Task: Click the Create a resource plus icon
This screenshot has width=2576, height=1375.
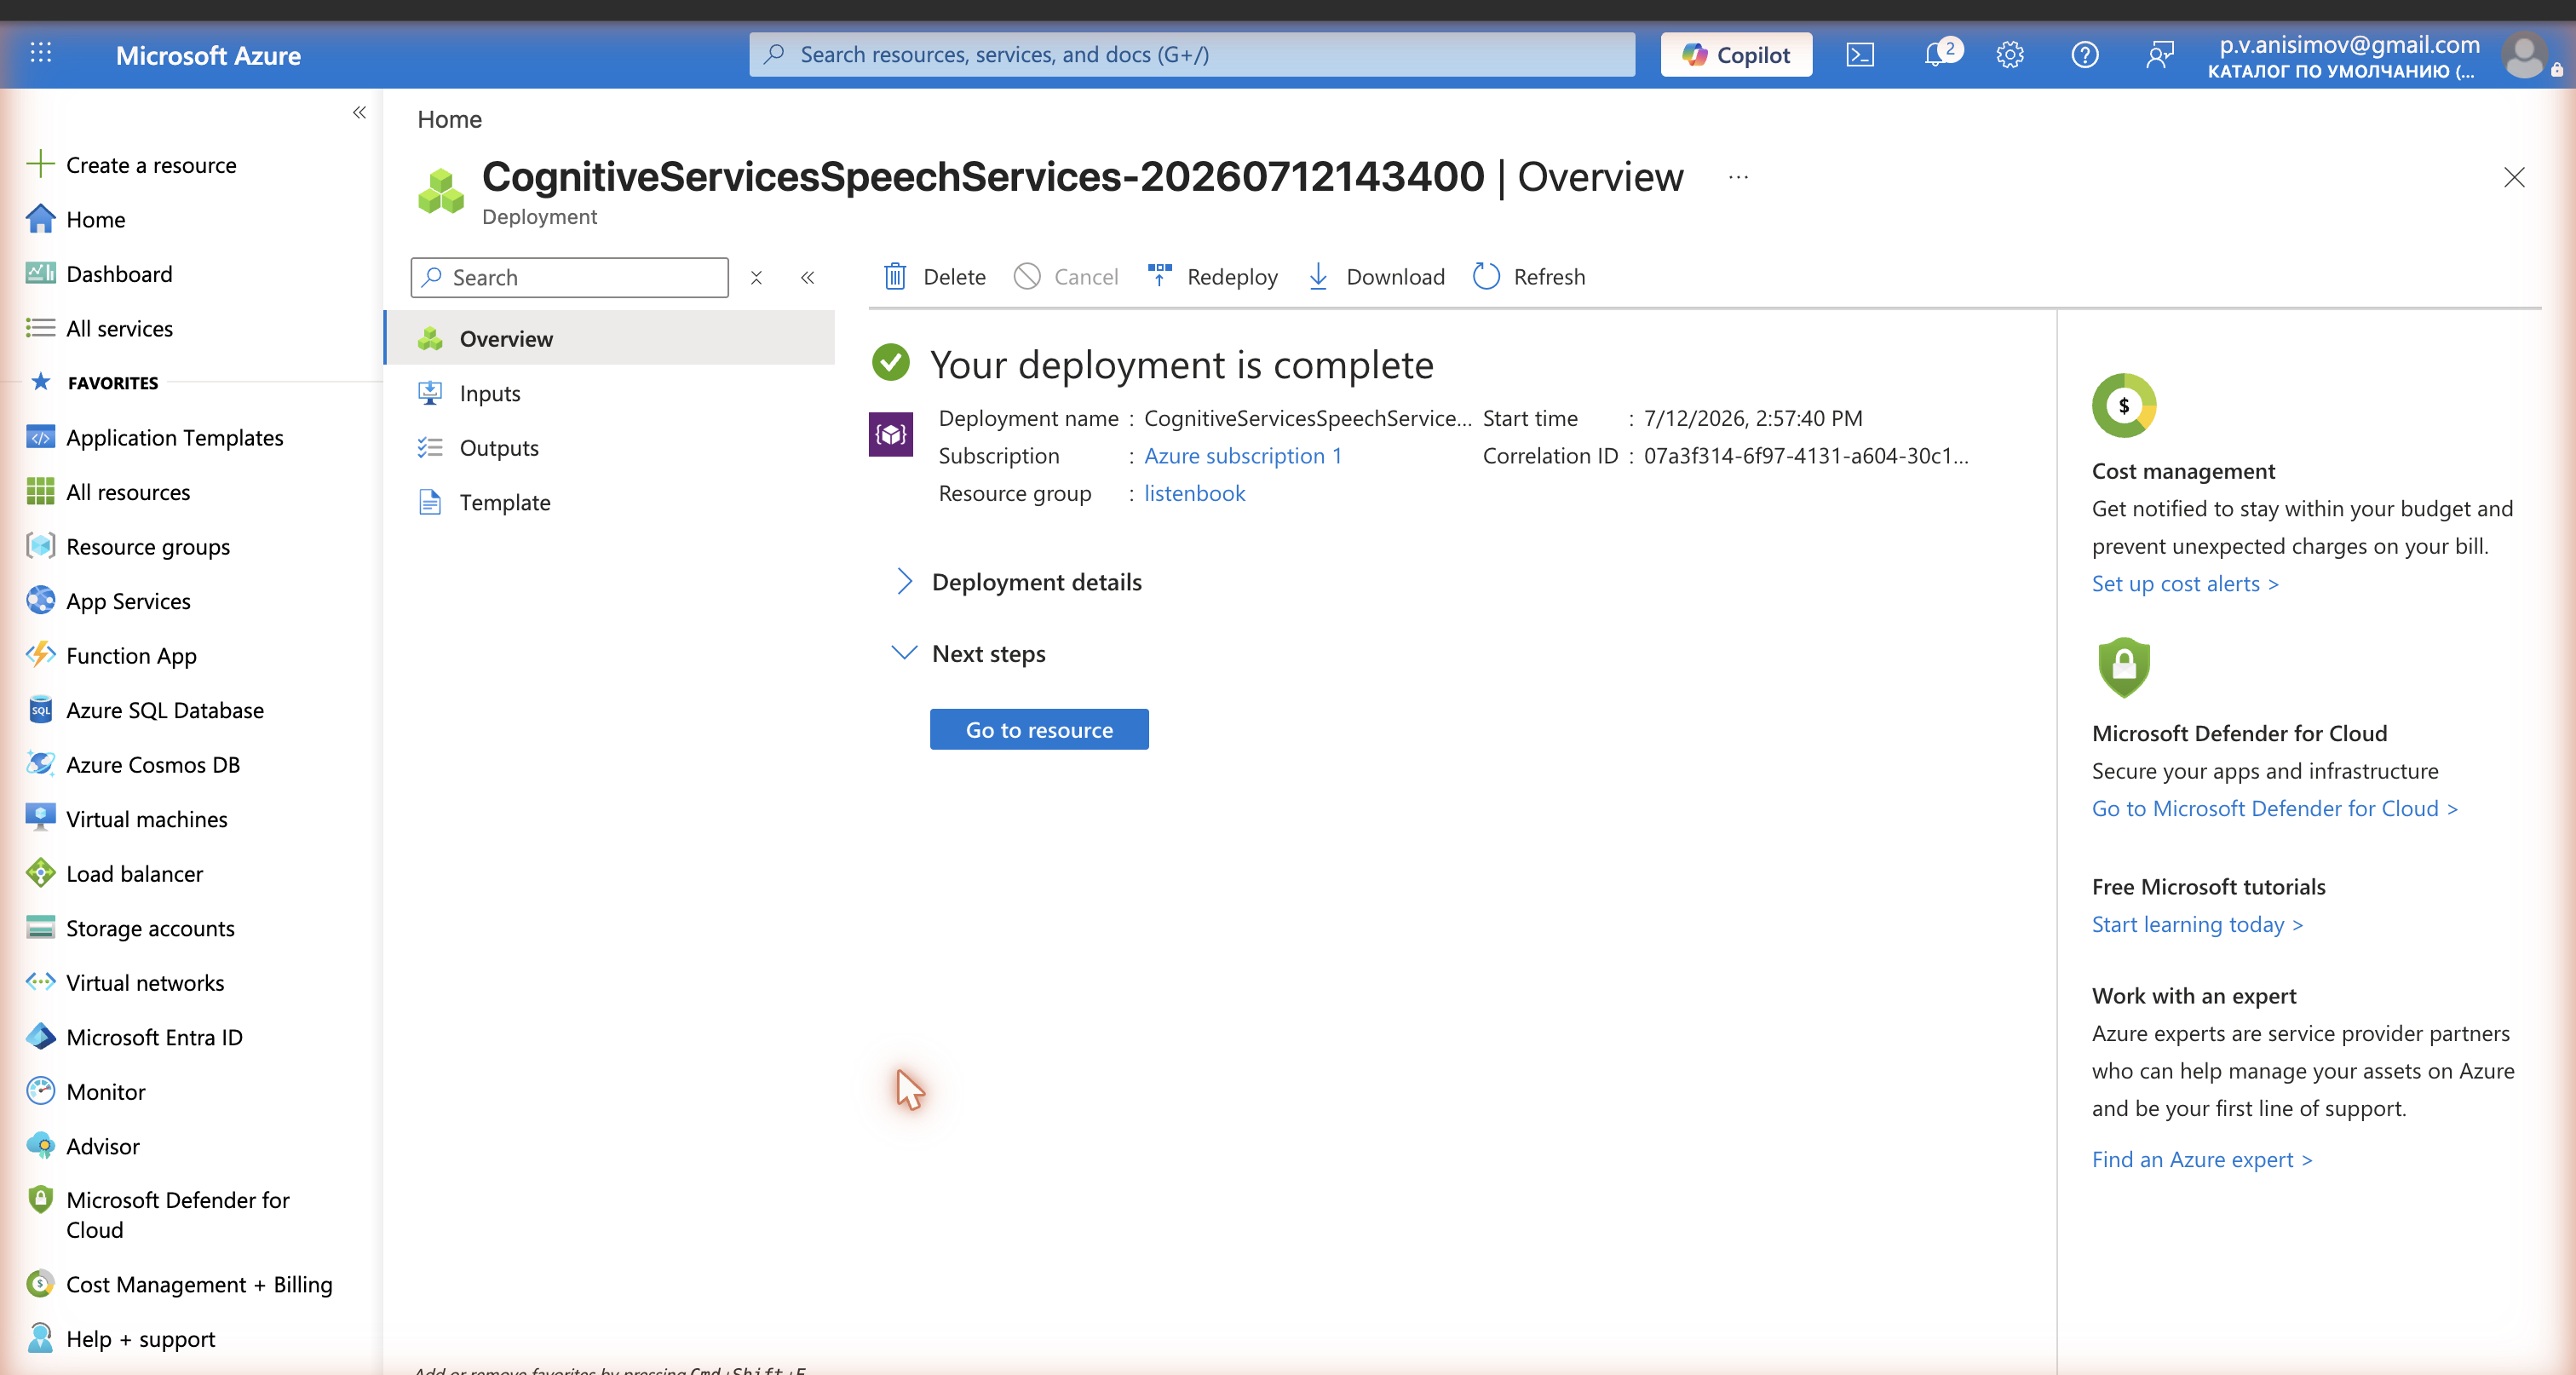Action: [40, 164]
